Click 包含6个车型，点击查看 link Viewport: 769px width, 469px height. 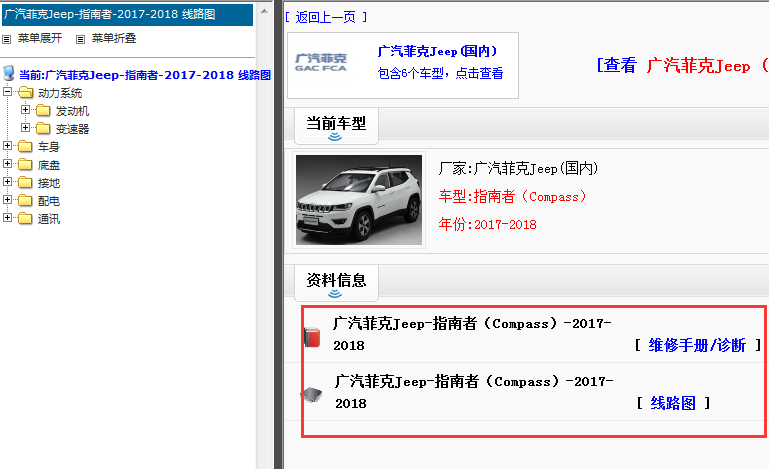440,74
